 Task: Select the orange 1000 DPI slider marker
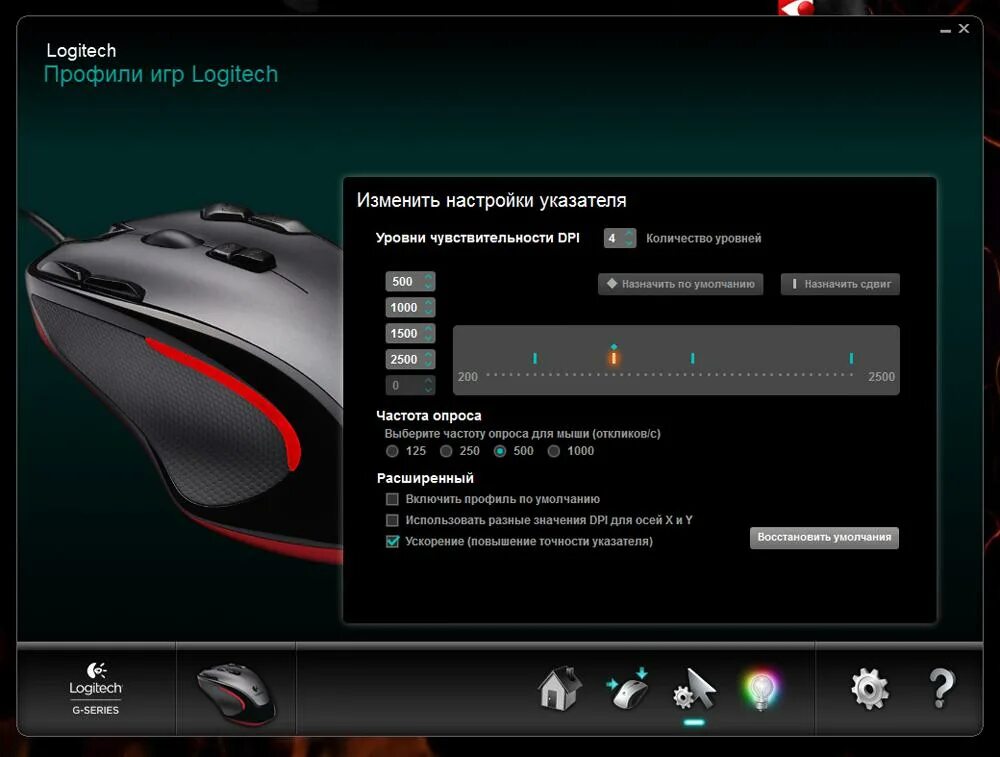pyautogui.click(x=614, y=357)
